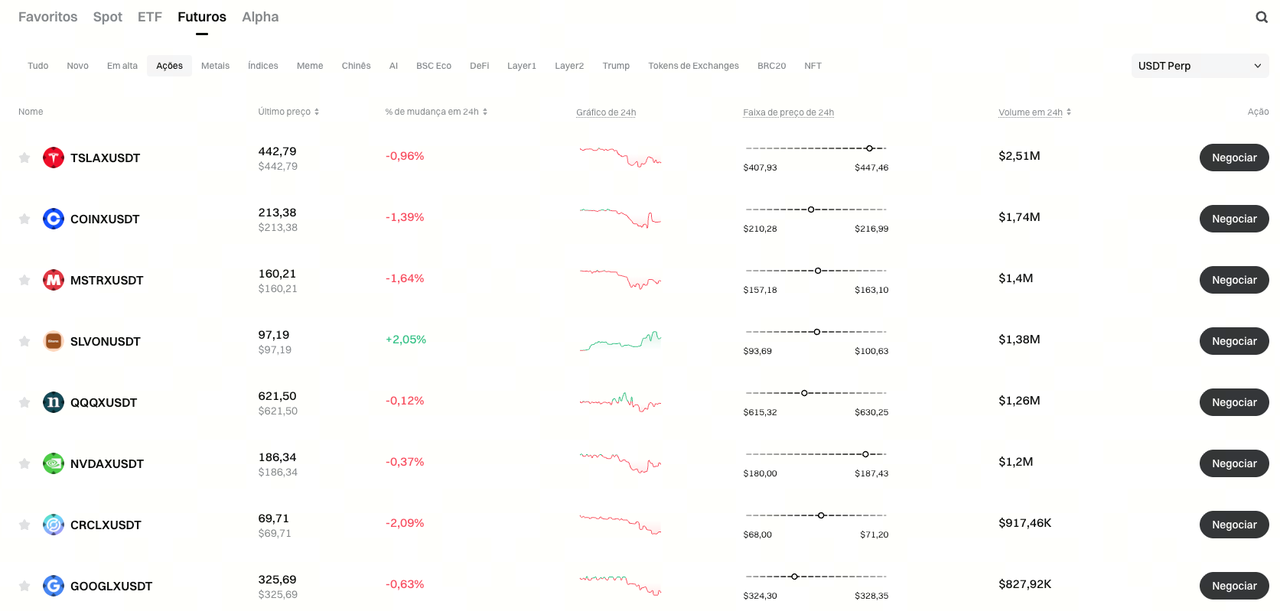Click Negociar button for COINXUSDT

coord(1234,219)
